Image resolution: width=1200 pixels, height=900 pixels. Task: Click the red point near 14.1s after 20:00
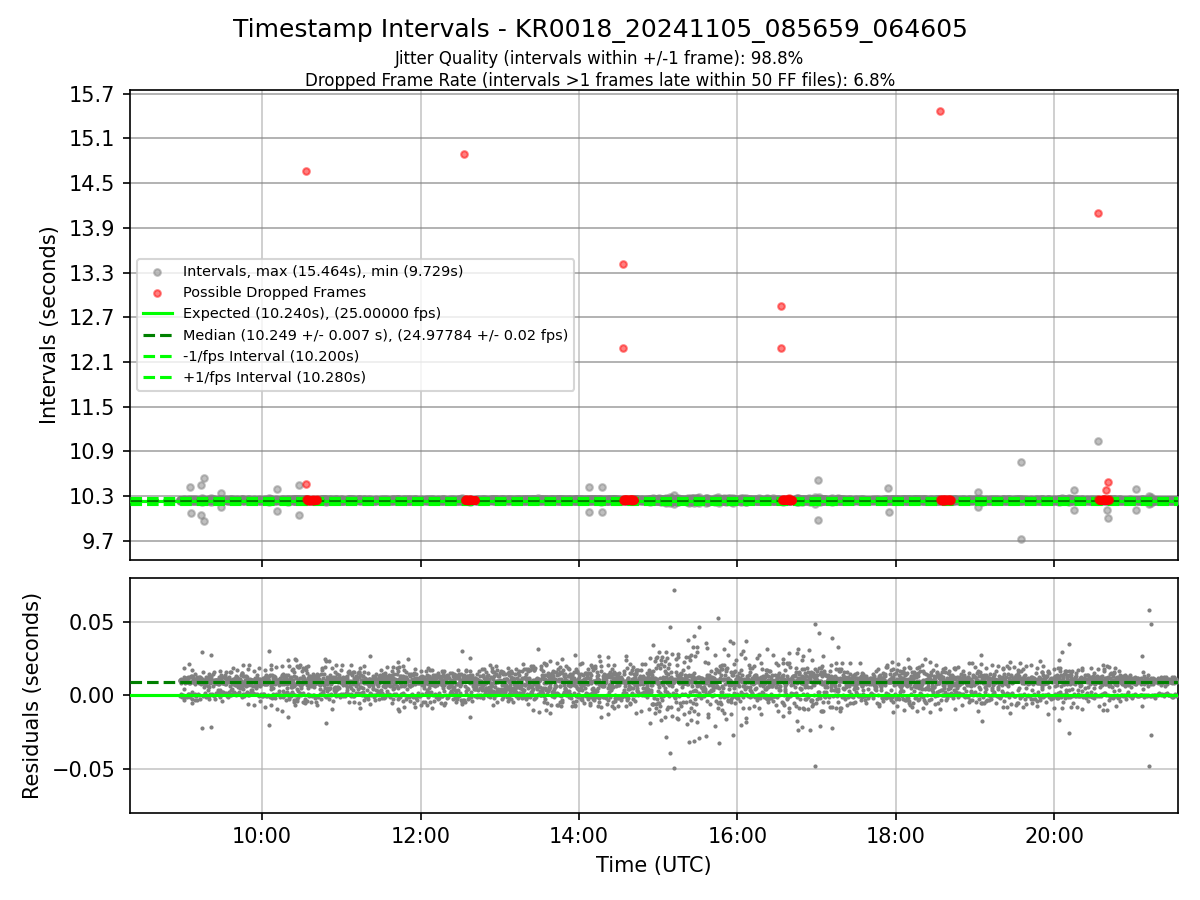point(1098,213)
